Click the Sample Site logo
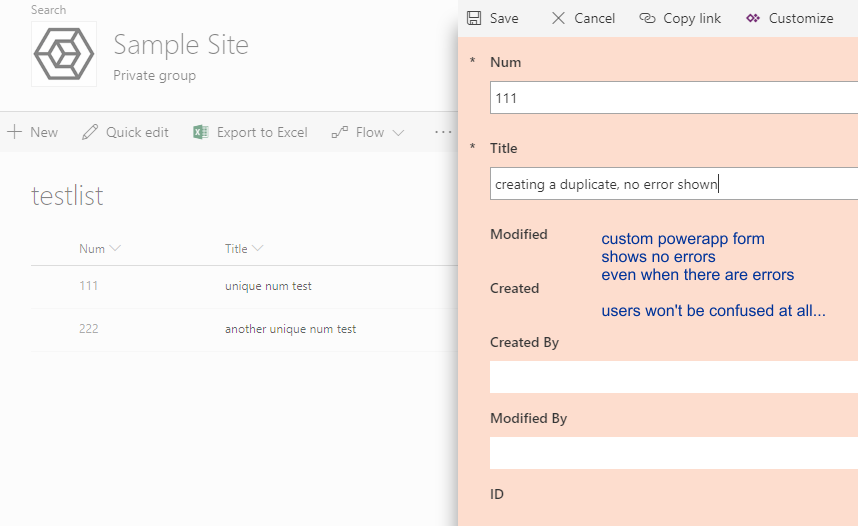 pyautogui.click(x=64, y=54)
